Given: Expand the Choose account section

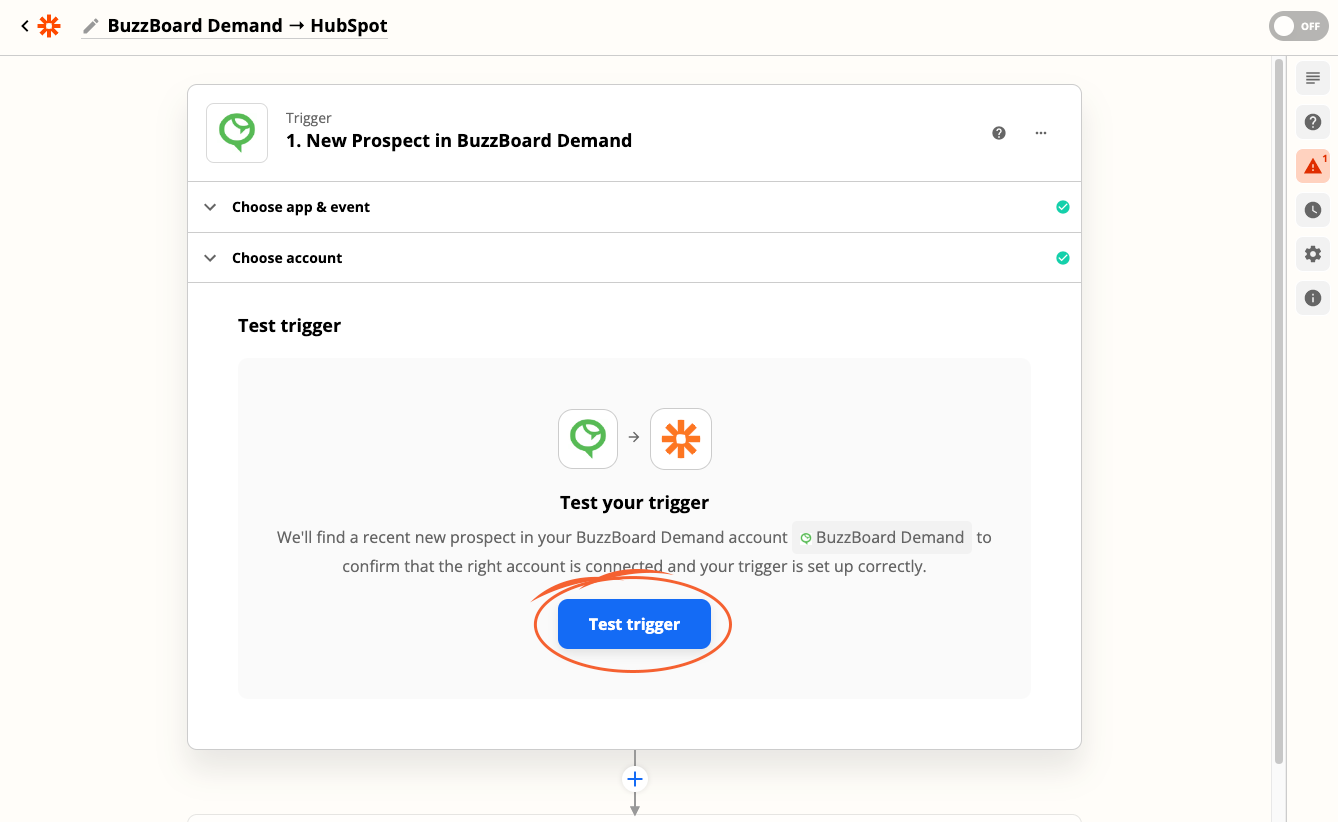Looking at the screenshot, I should click(x=634, y=258).
